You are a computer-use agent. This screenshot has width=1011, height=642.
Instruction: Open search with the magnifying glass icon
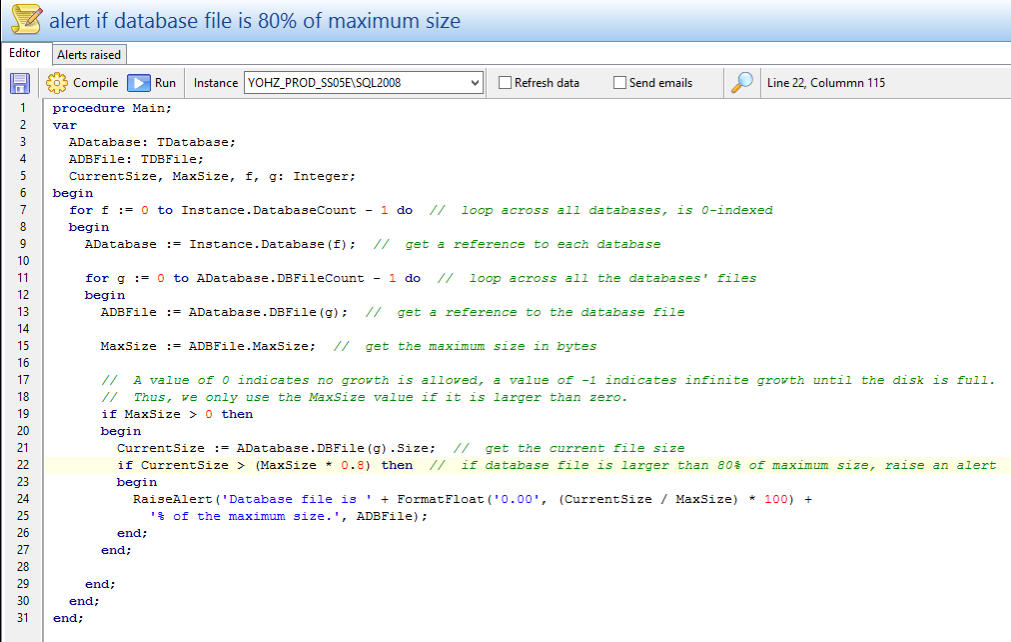(x=741, y=83)
